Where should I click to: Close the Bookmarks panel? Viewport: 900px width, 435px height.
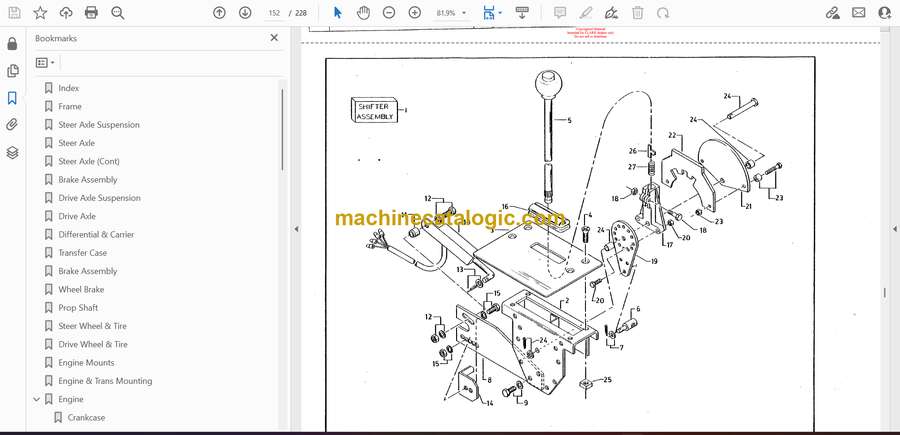click(274, 38)
